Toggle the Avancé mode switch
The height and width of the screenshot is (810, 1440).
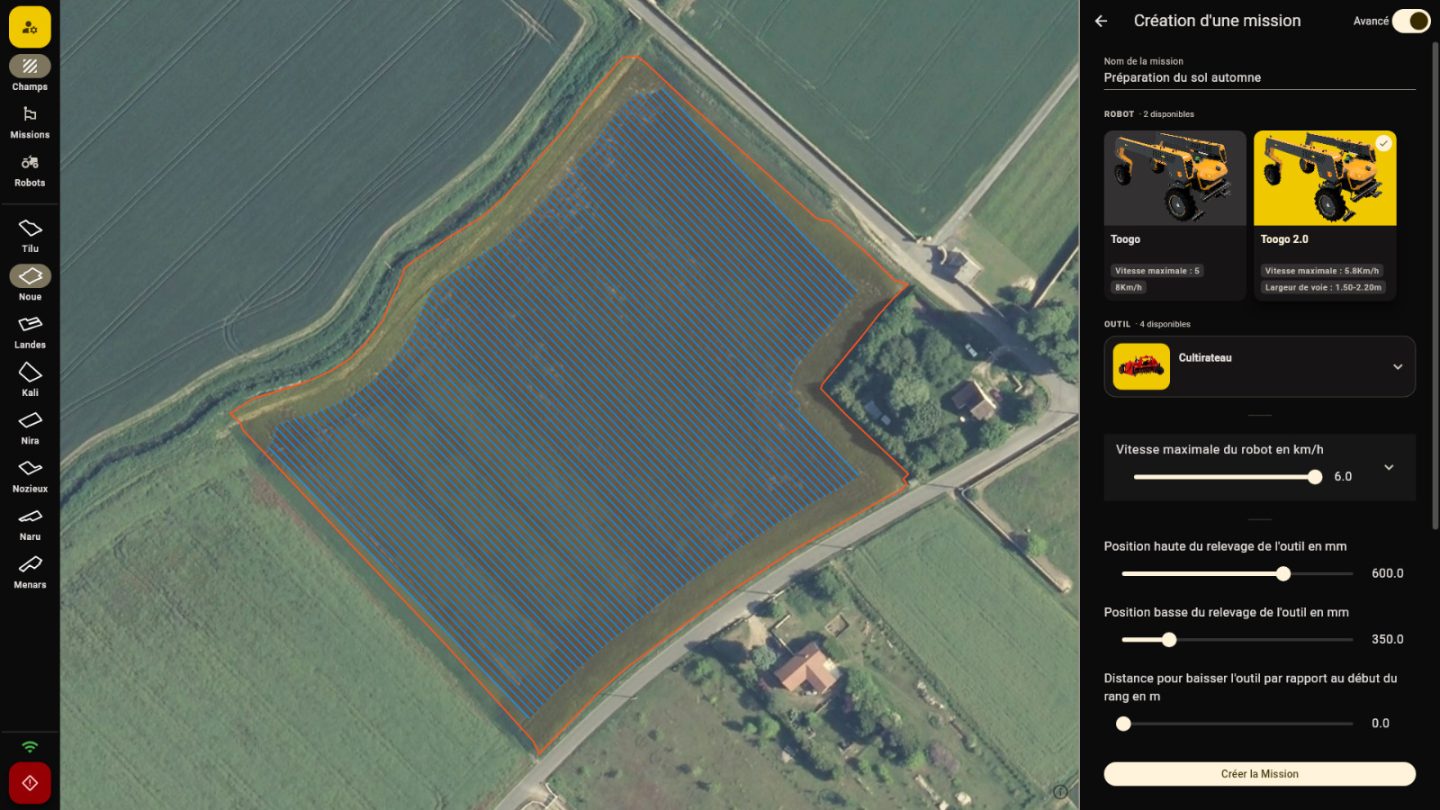[x=1411, y=21]
